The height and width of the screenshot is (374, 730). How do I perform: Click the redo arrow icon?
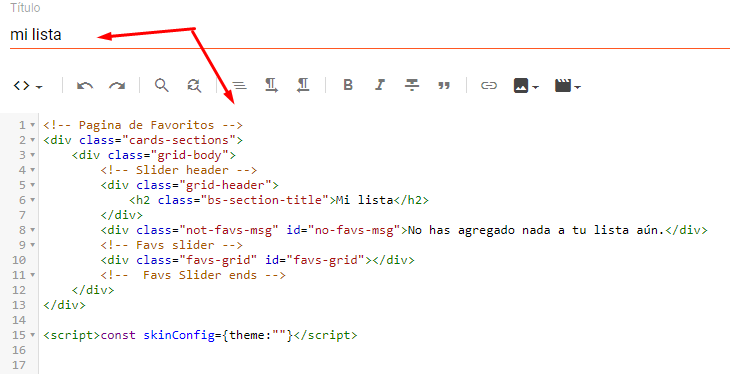pos(117,86)
